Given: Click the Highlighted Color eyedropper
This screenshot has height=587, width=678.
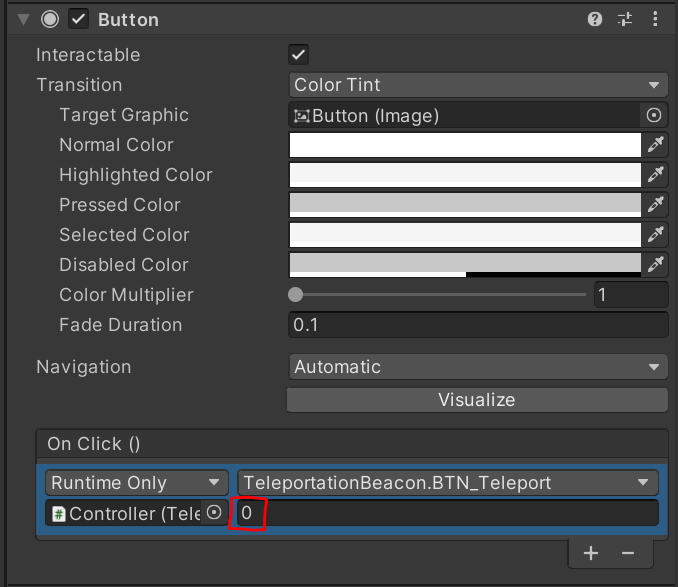Looking at the screenshot, I should 655,175.
